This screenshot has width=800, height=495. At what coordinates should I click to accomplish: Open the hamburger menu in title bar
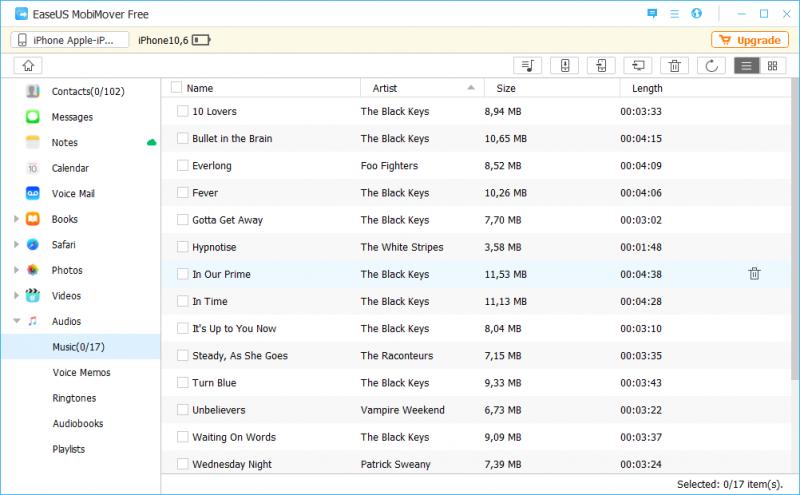coord(674,14)
